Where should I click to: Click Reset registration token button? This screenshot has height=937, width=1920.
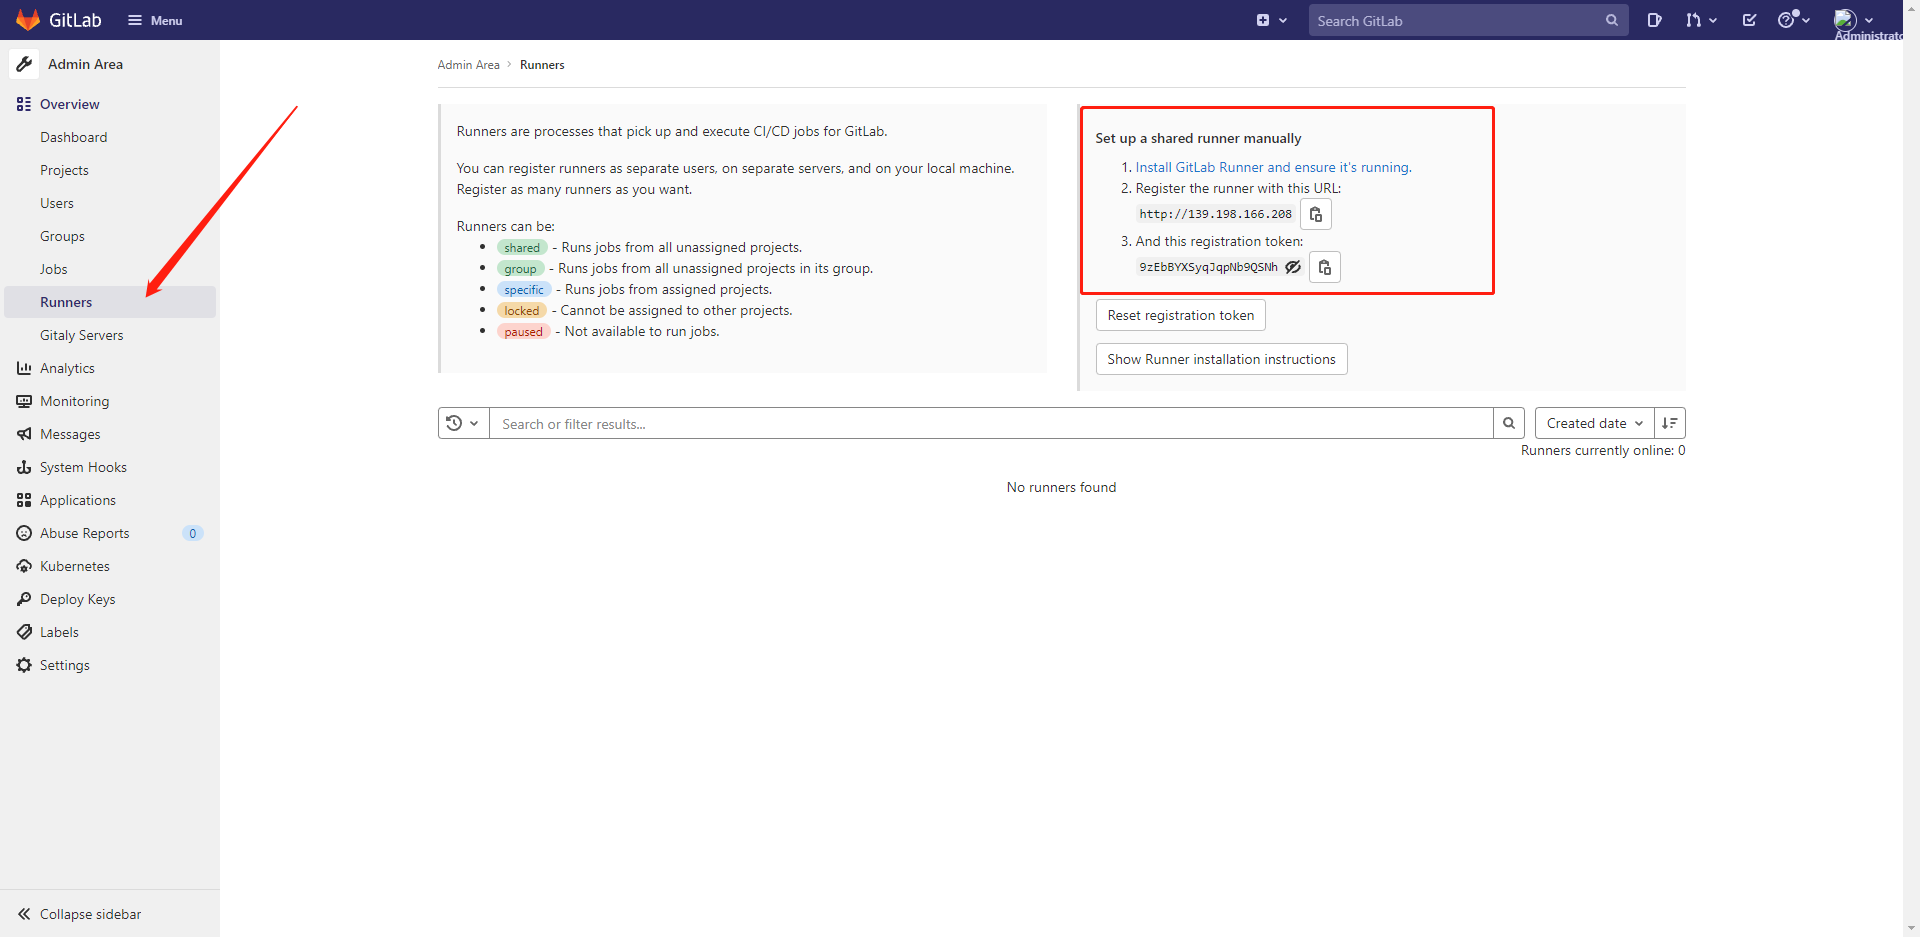click(1180, 316)
